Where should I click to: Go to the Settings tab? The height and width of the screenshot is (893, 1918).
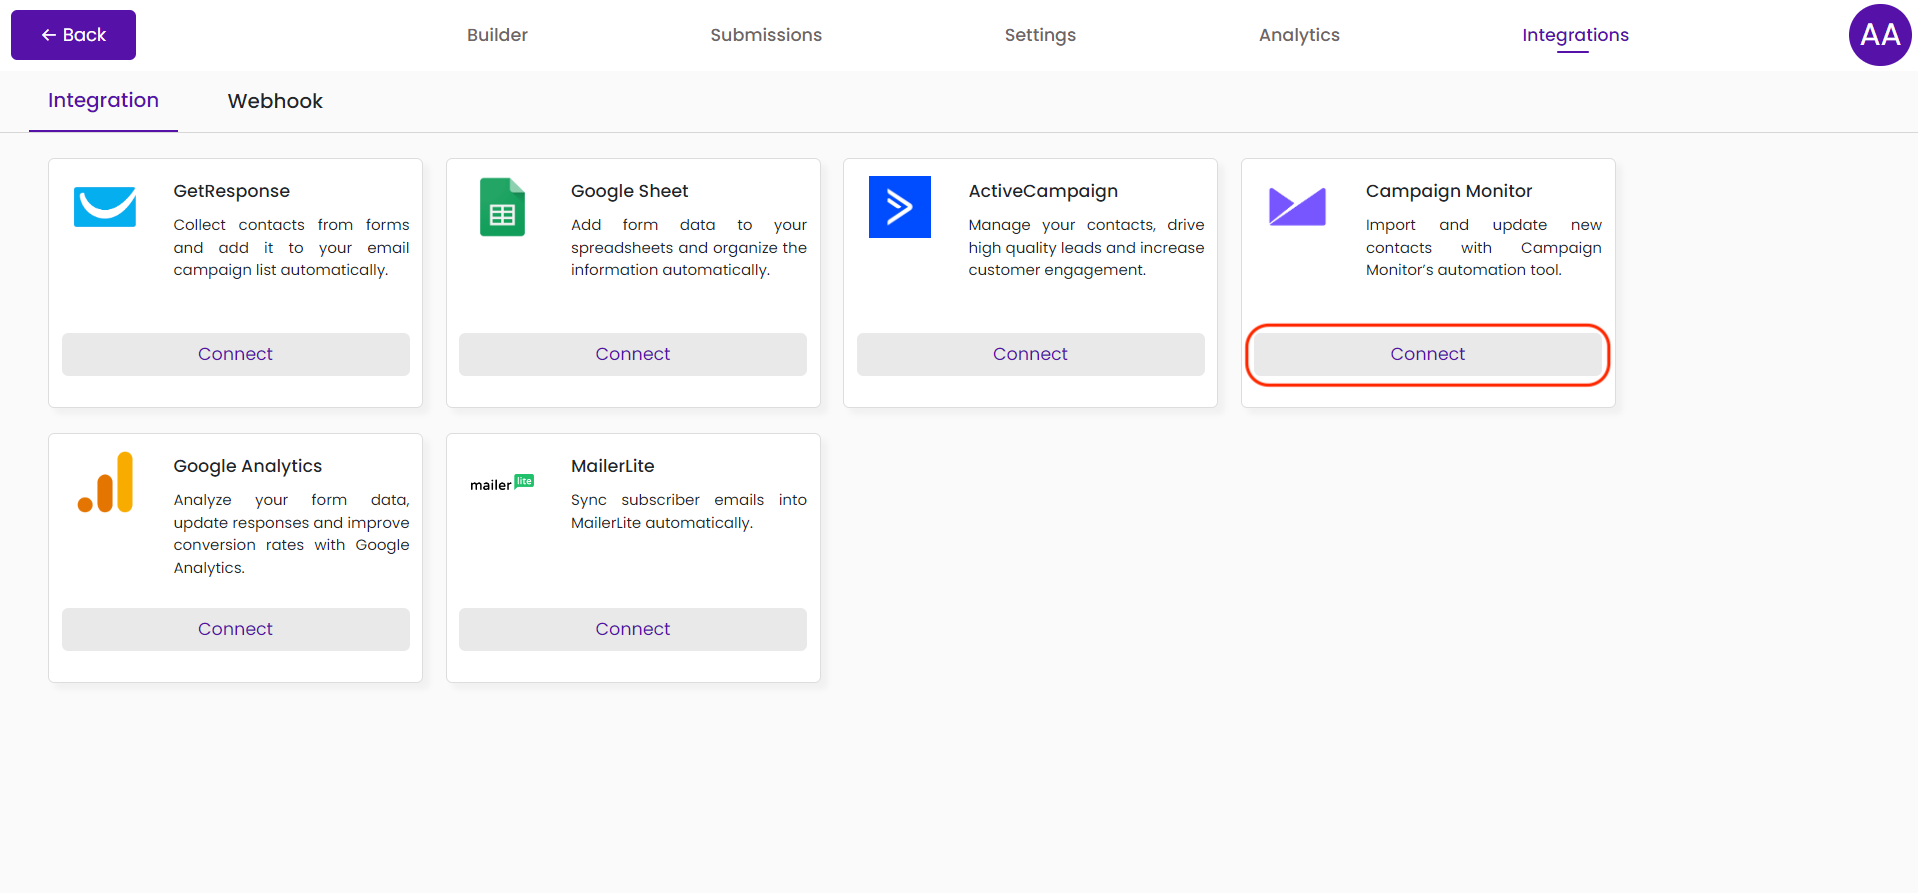1040,35
